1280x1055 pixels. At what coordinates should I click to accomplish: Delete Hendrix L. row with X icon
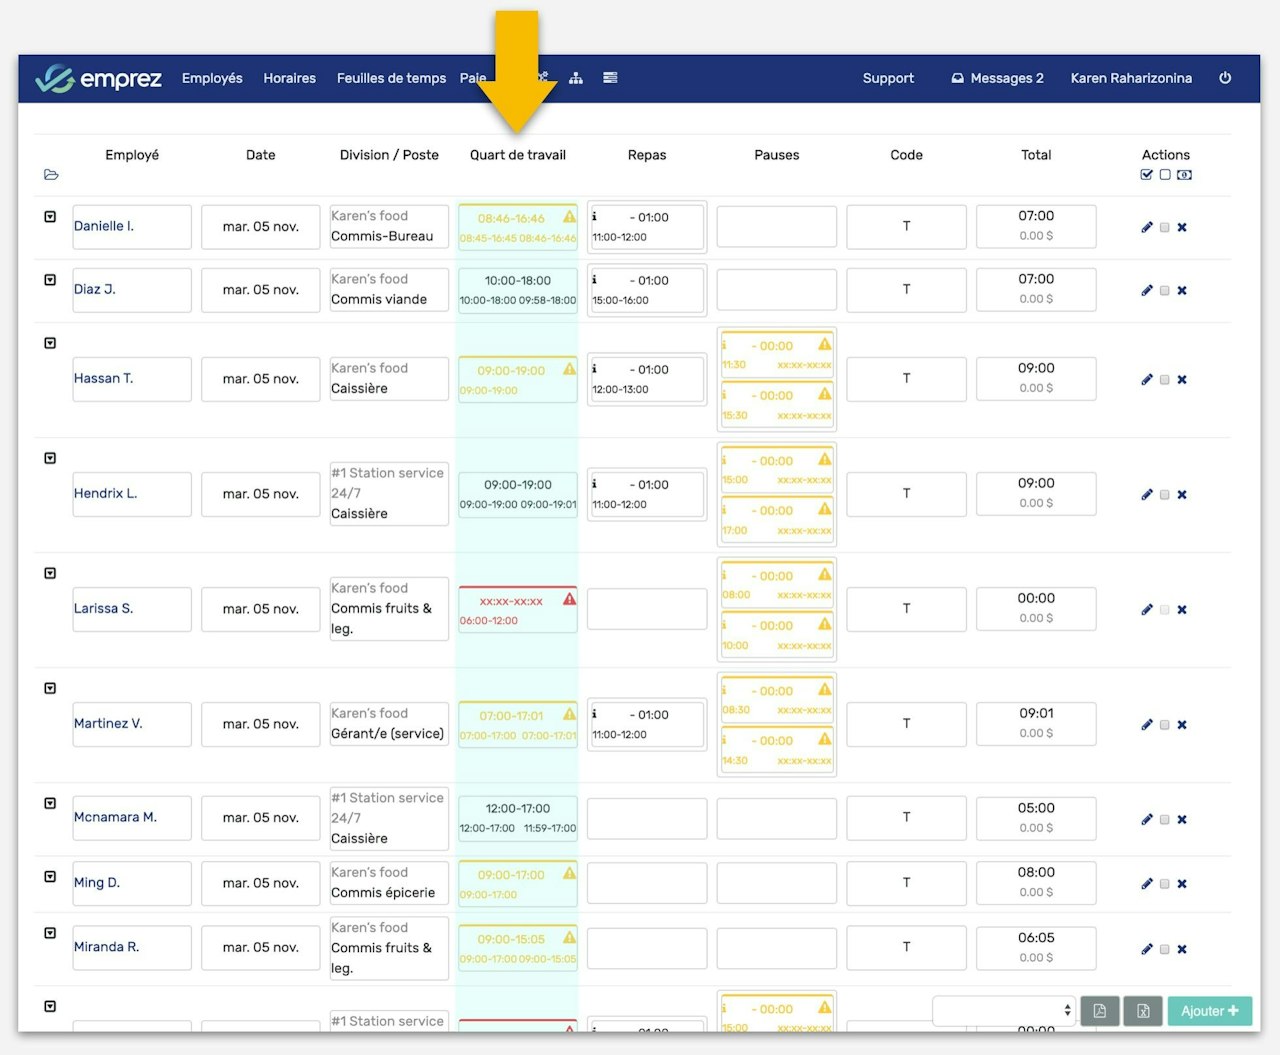point(1182,494)
